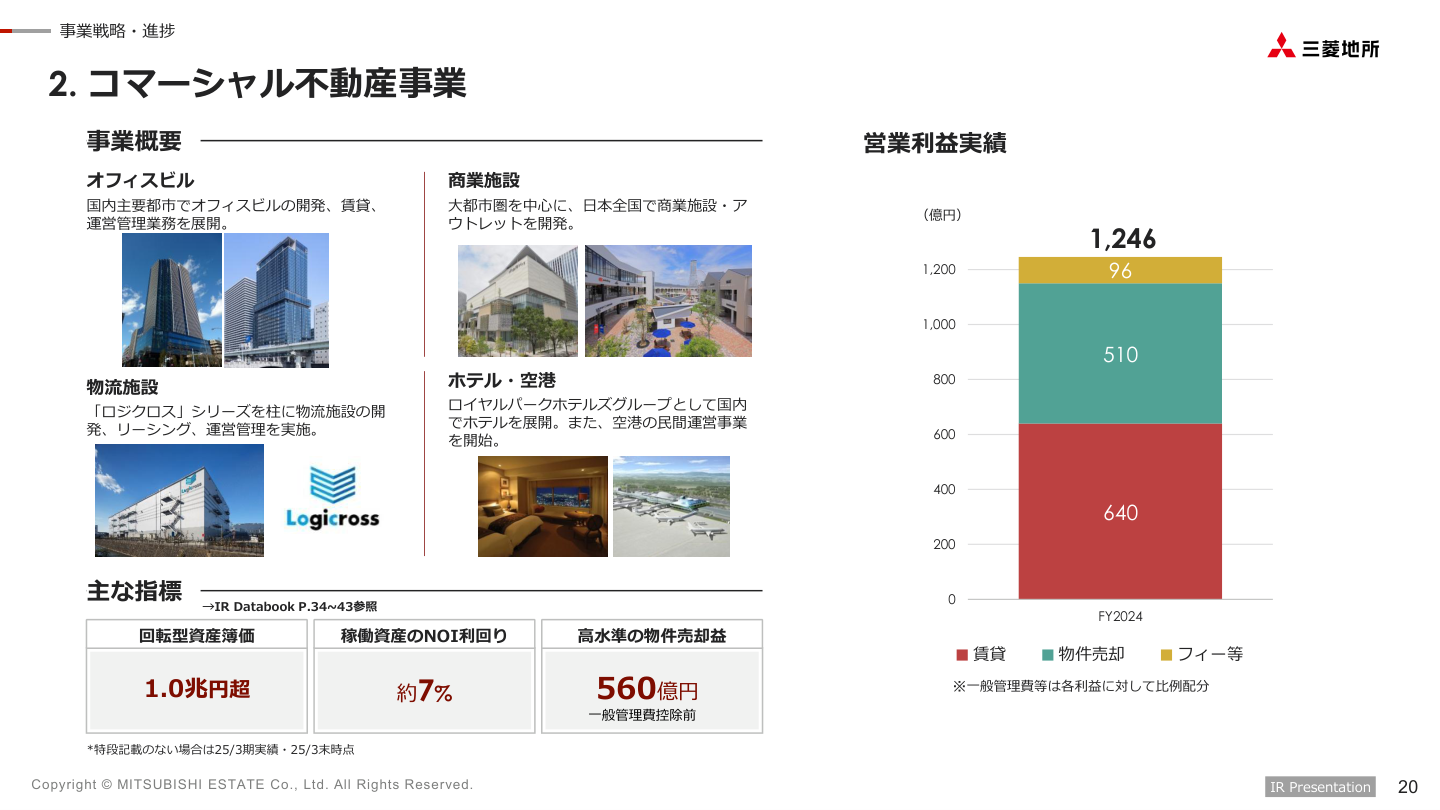
Task: Select the teal 510 bar segment
Action: pos(1120,354)
